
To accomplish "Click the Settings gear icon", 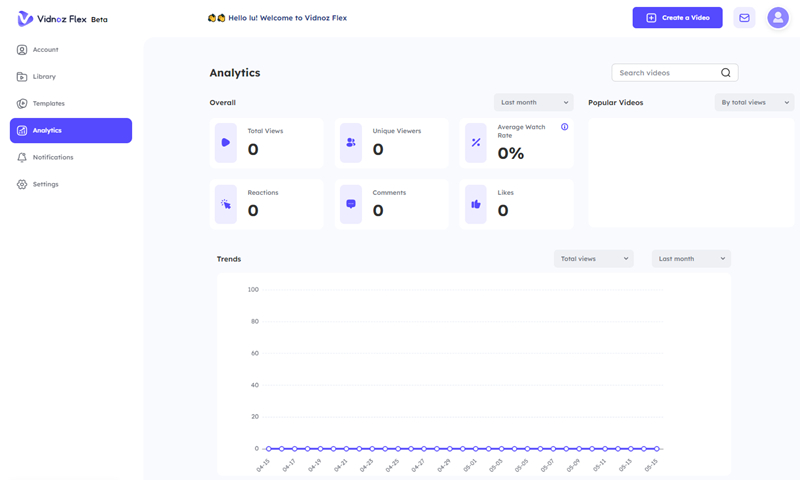I will tap(22, 184).
